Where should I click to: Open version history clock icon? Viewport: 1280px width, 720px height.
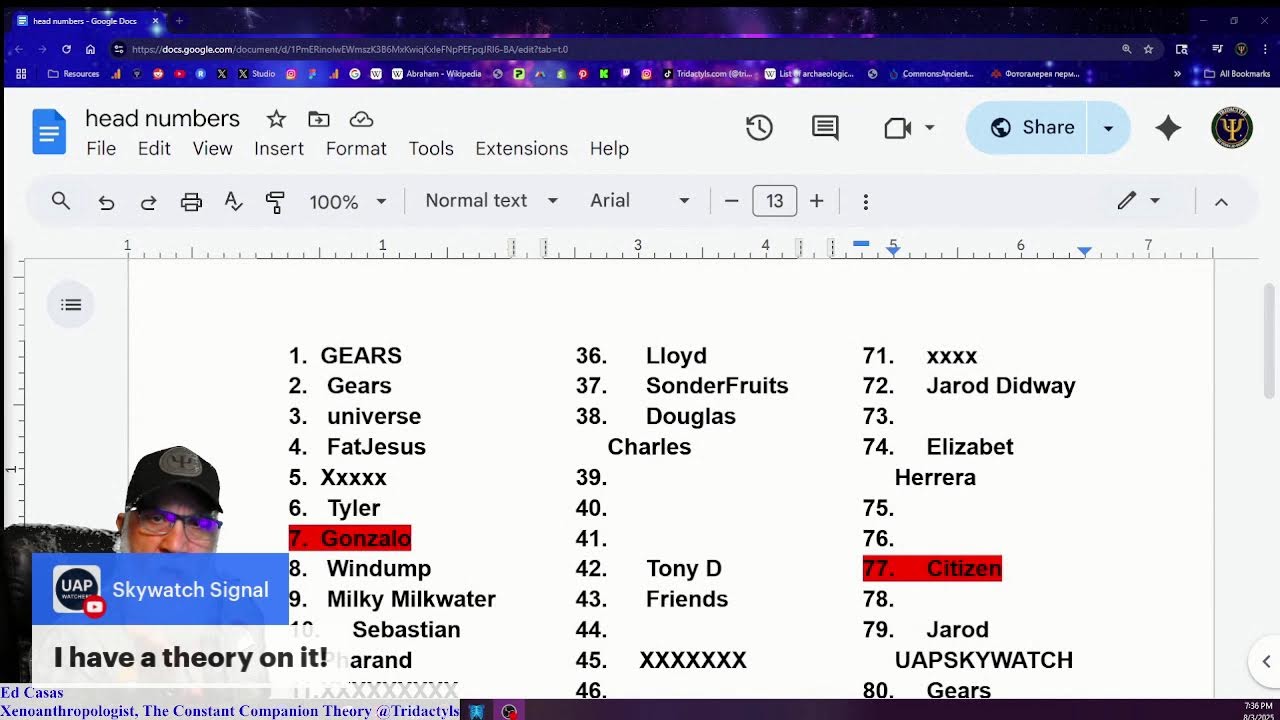(759, 127)
